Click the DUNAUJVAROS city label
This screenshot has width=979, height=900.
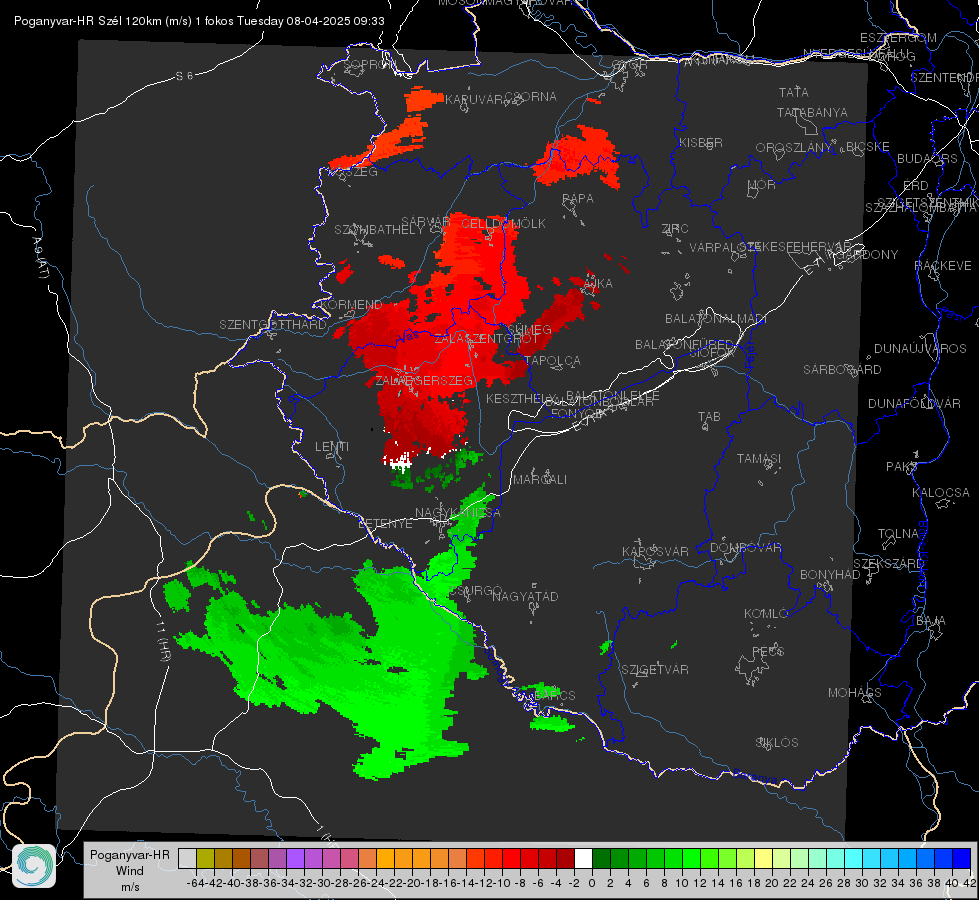click(x=920, y=349)
